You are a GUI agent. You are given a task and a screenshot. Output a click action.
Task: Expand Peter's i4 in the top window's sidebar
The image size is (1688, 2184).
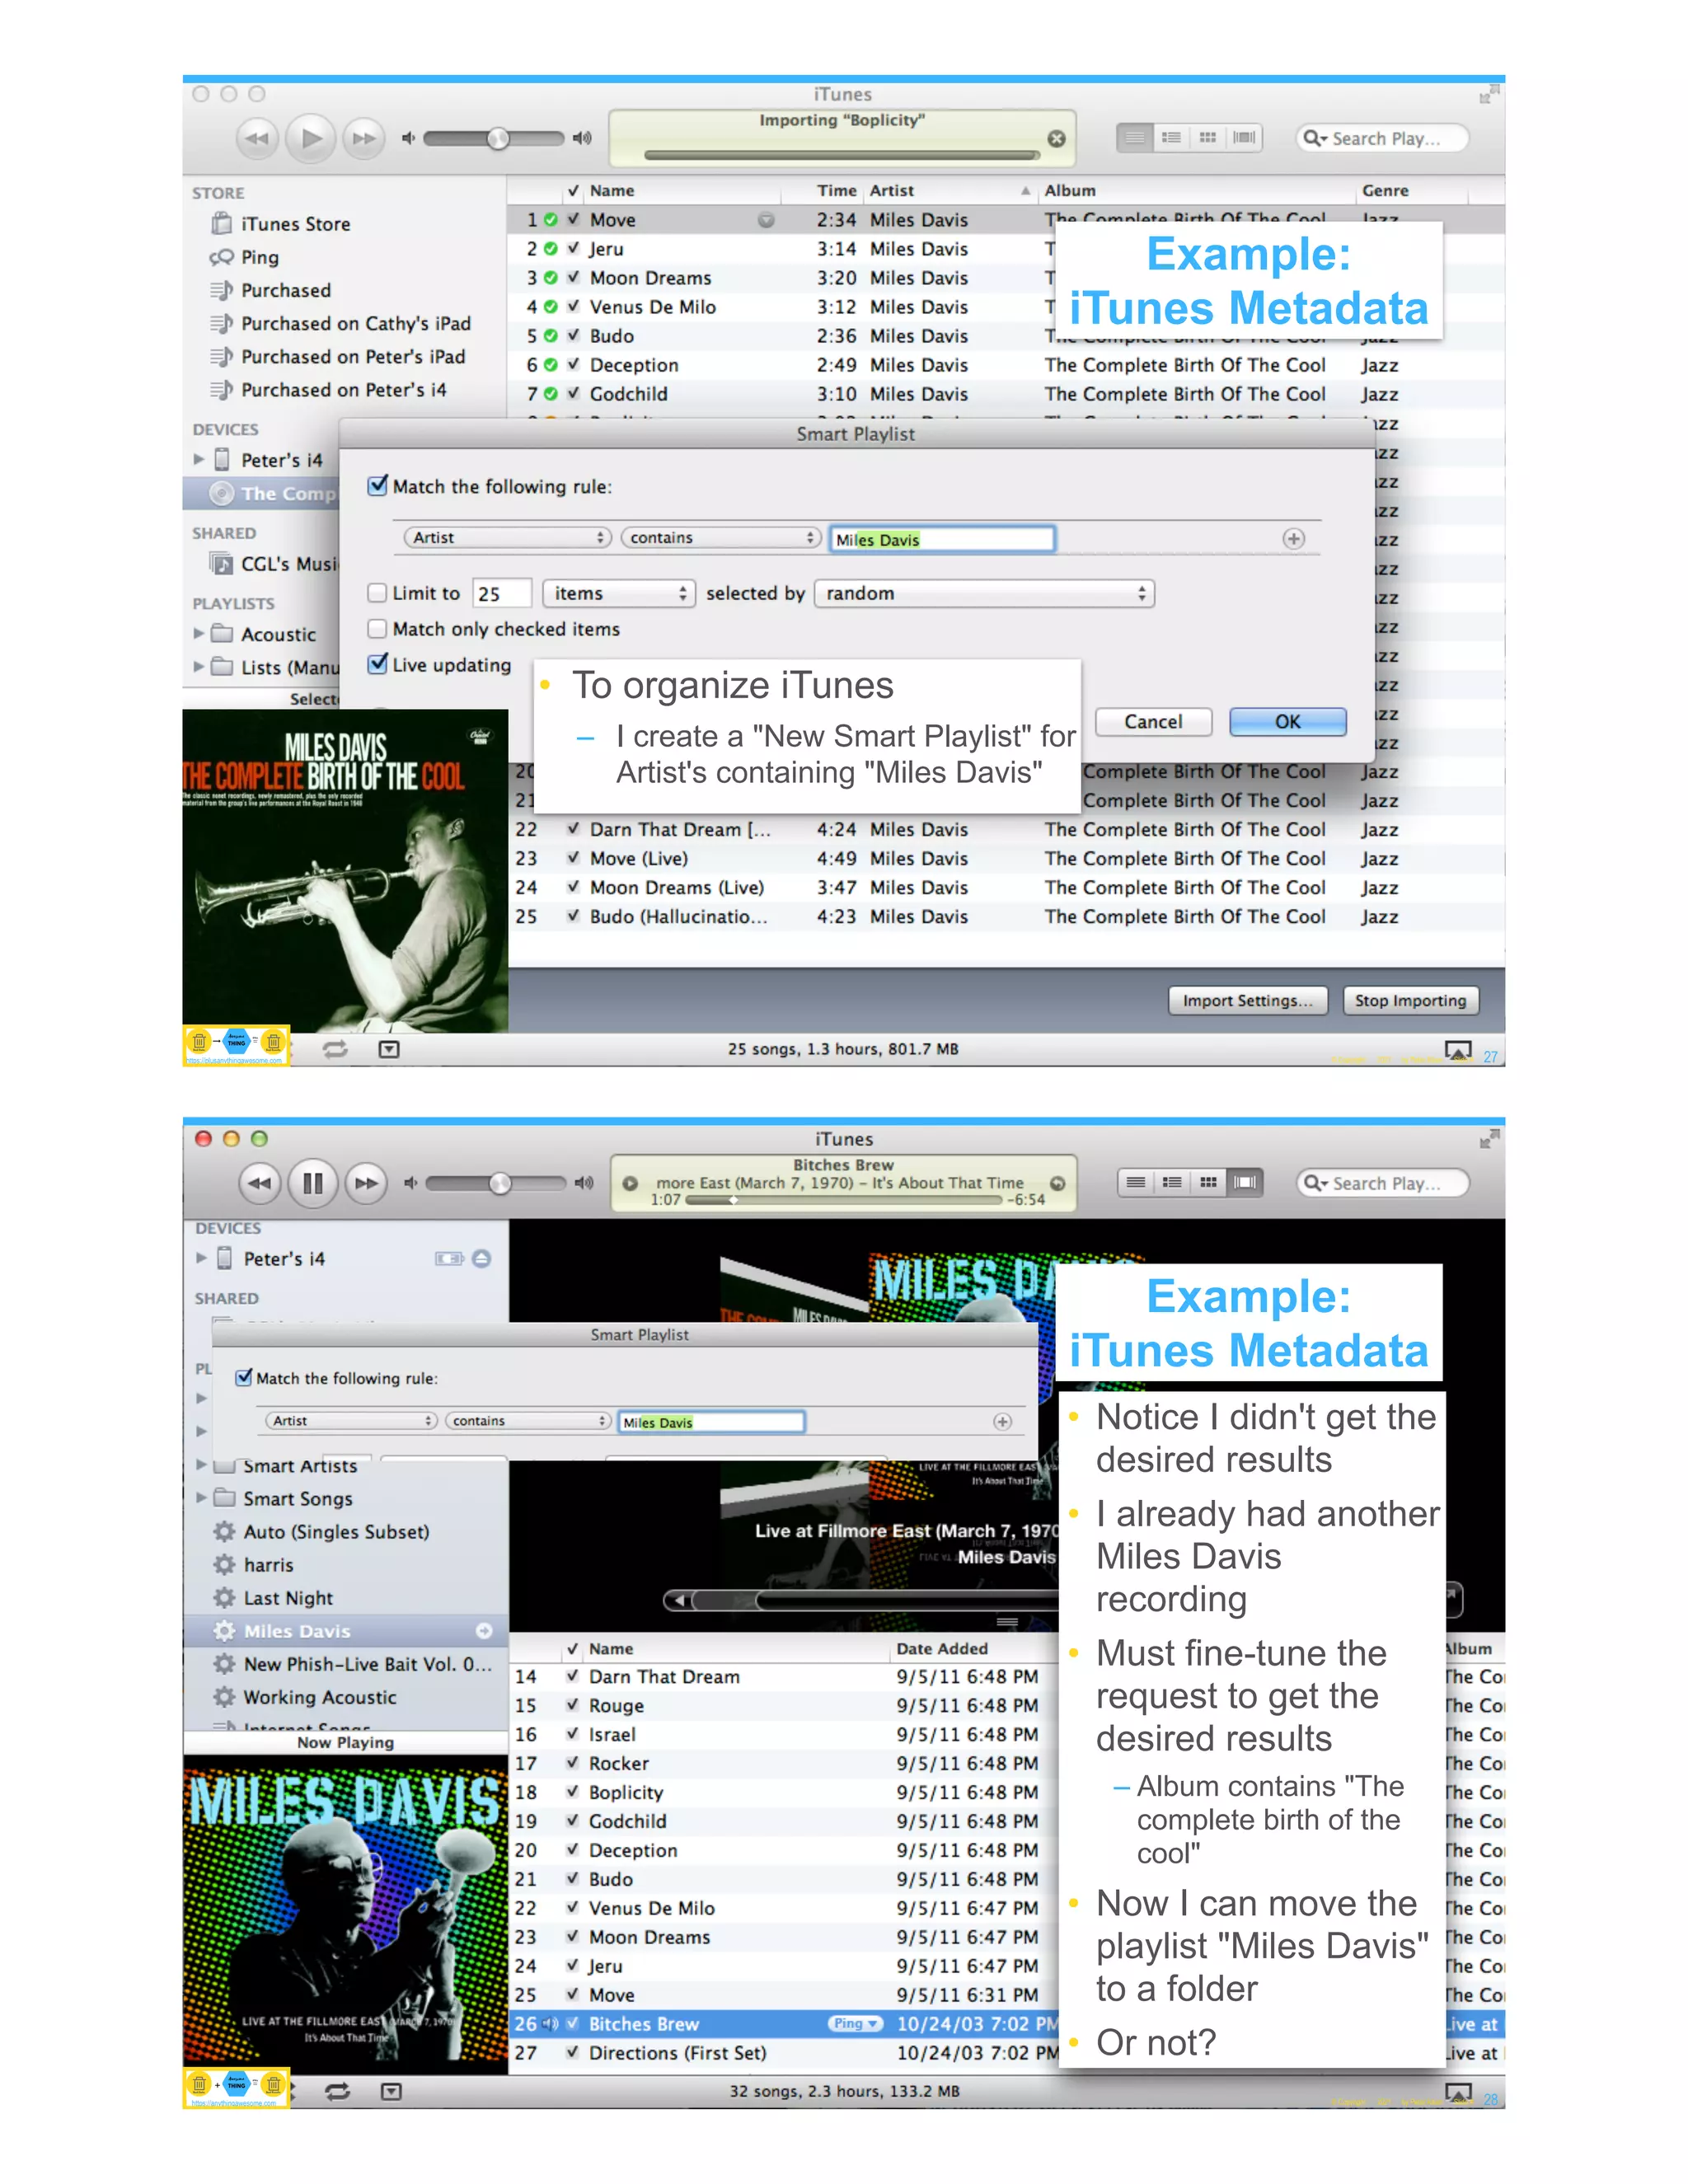click(x=198, y=460)
